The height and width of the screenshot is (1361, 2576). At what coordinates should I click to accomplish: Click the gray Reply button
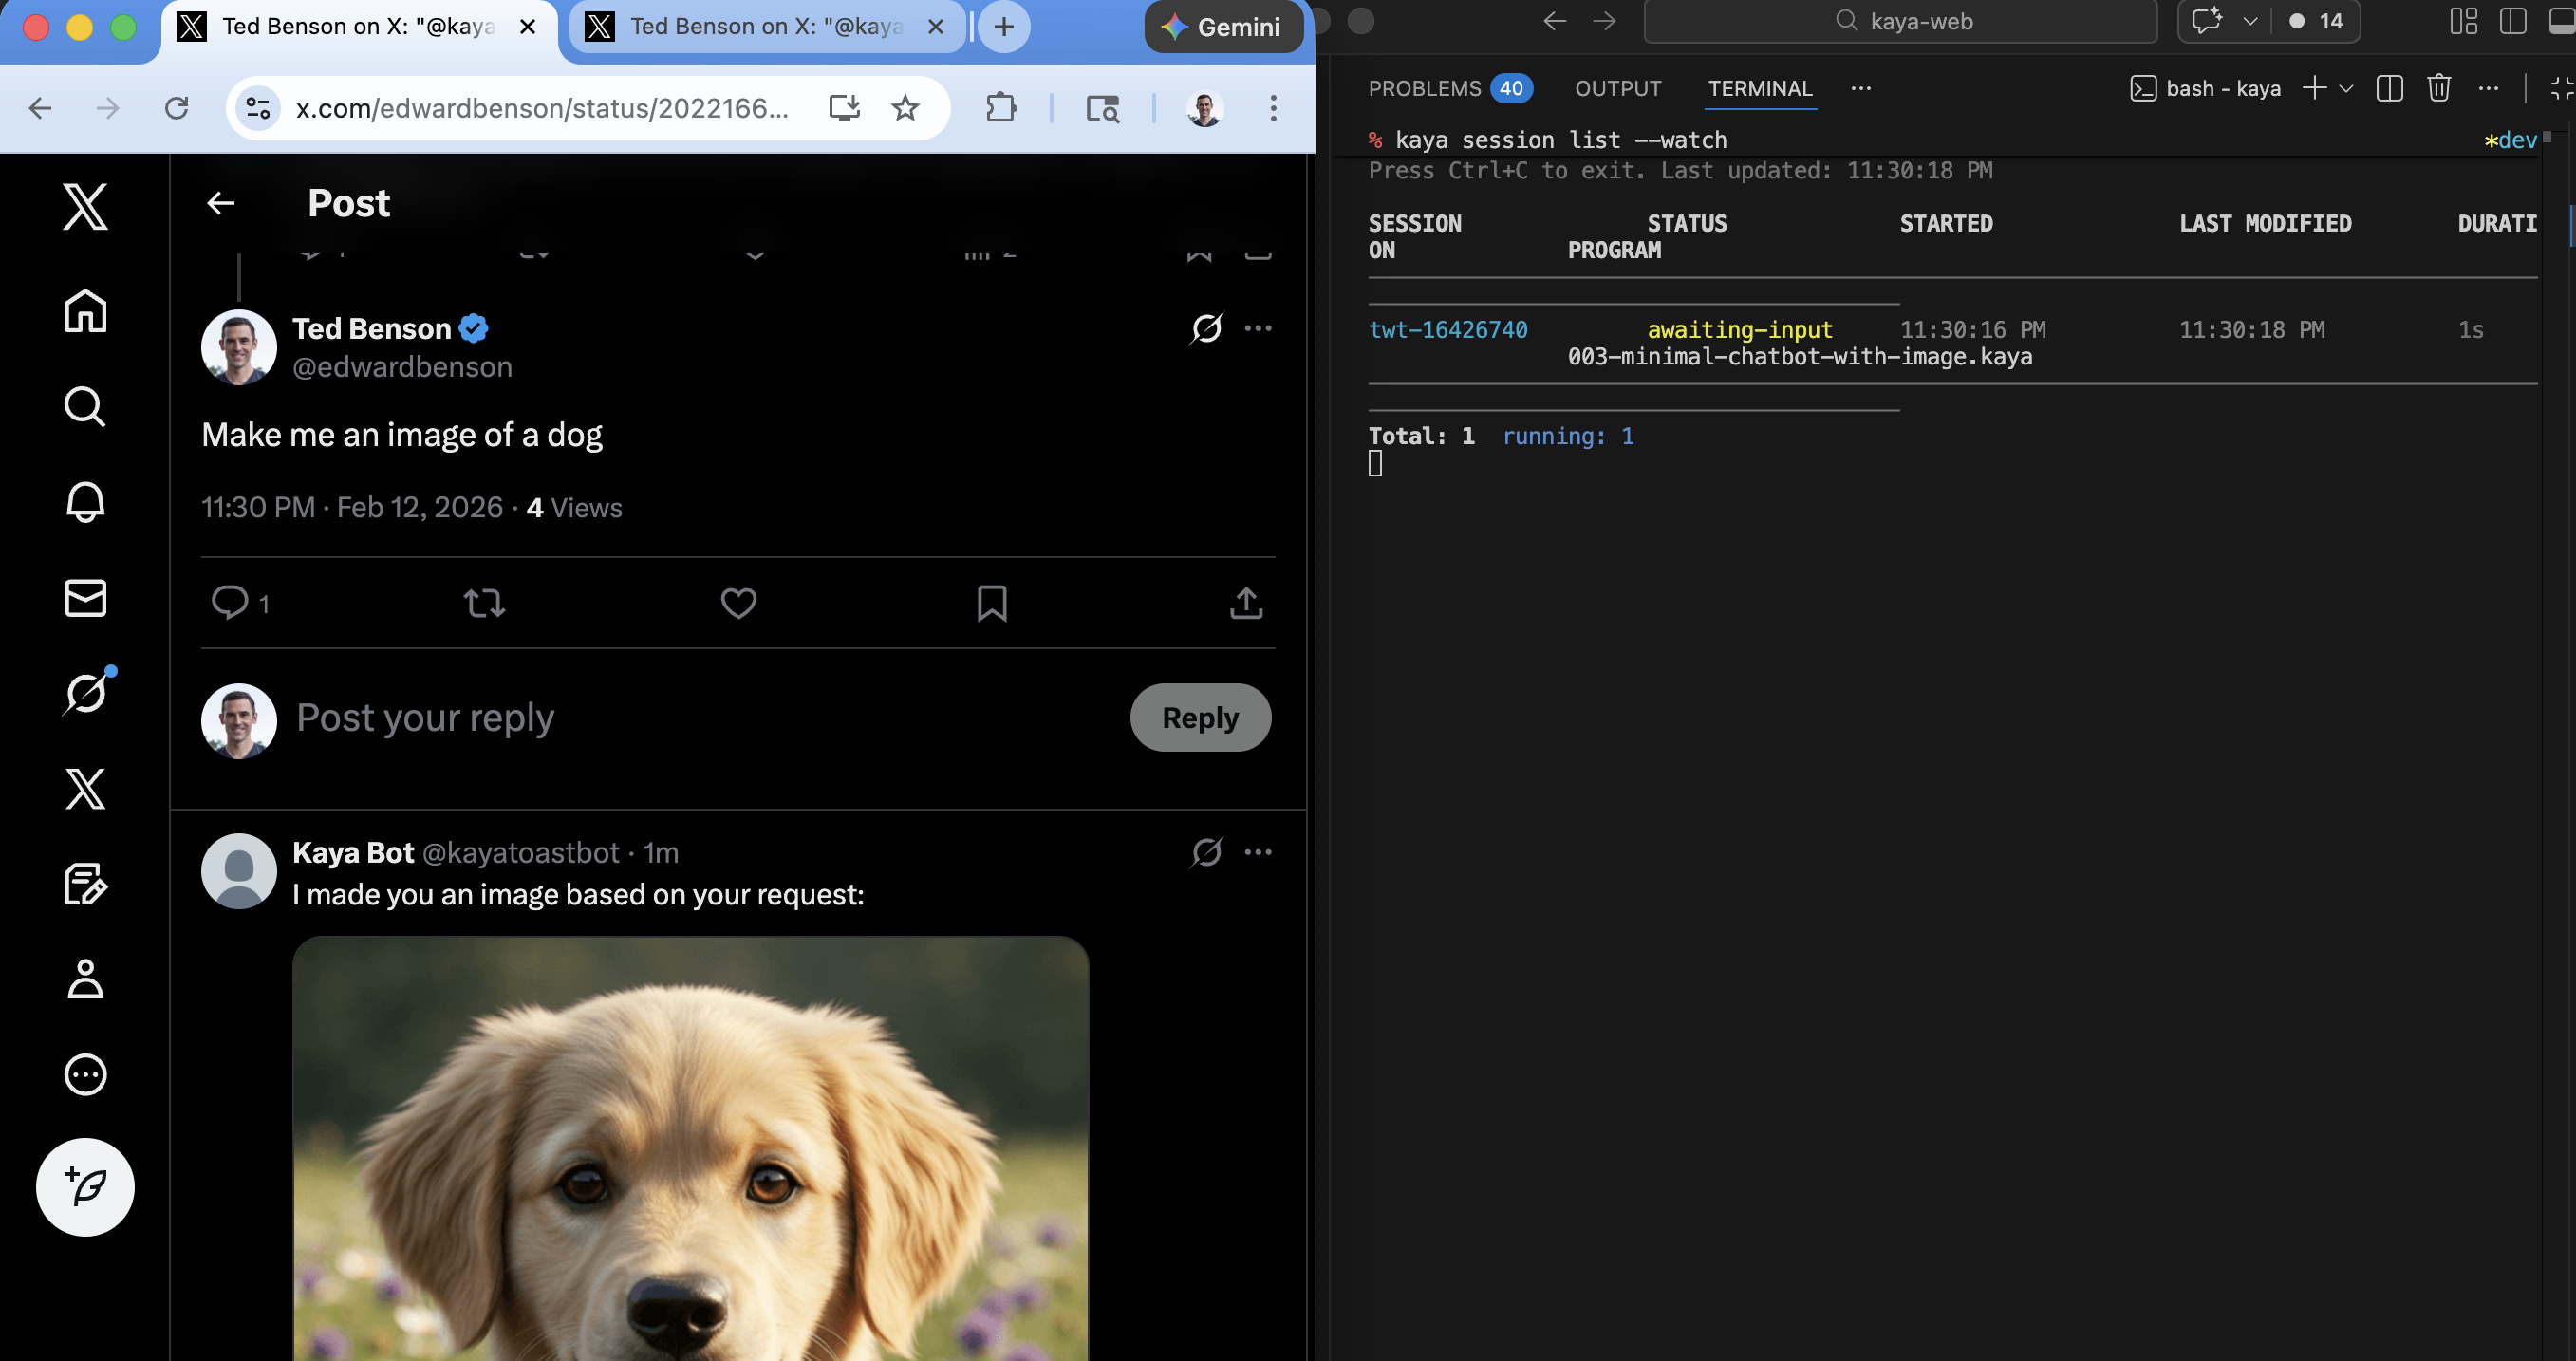pyautogui.click(x=1200, y=717)
